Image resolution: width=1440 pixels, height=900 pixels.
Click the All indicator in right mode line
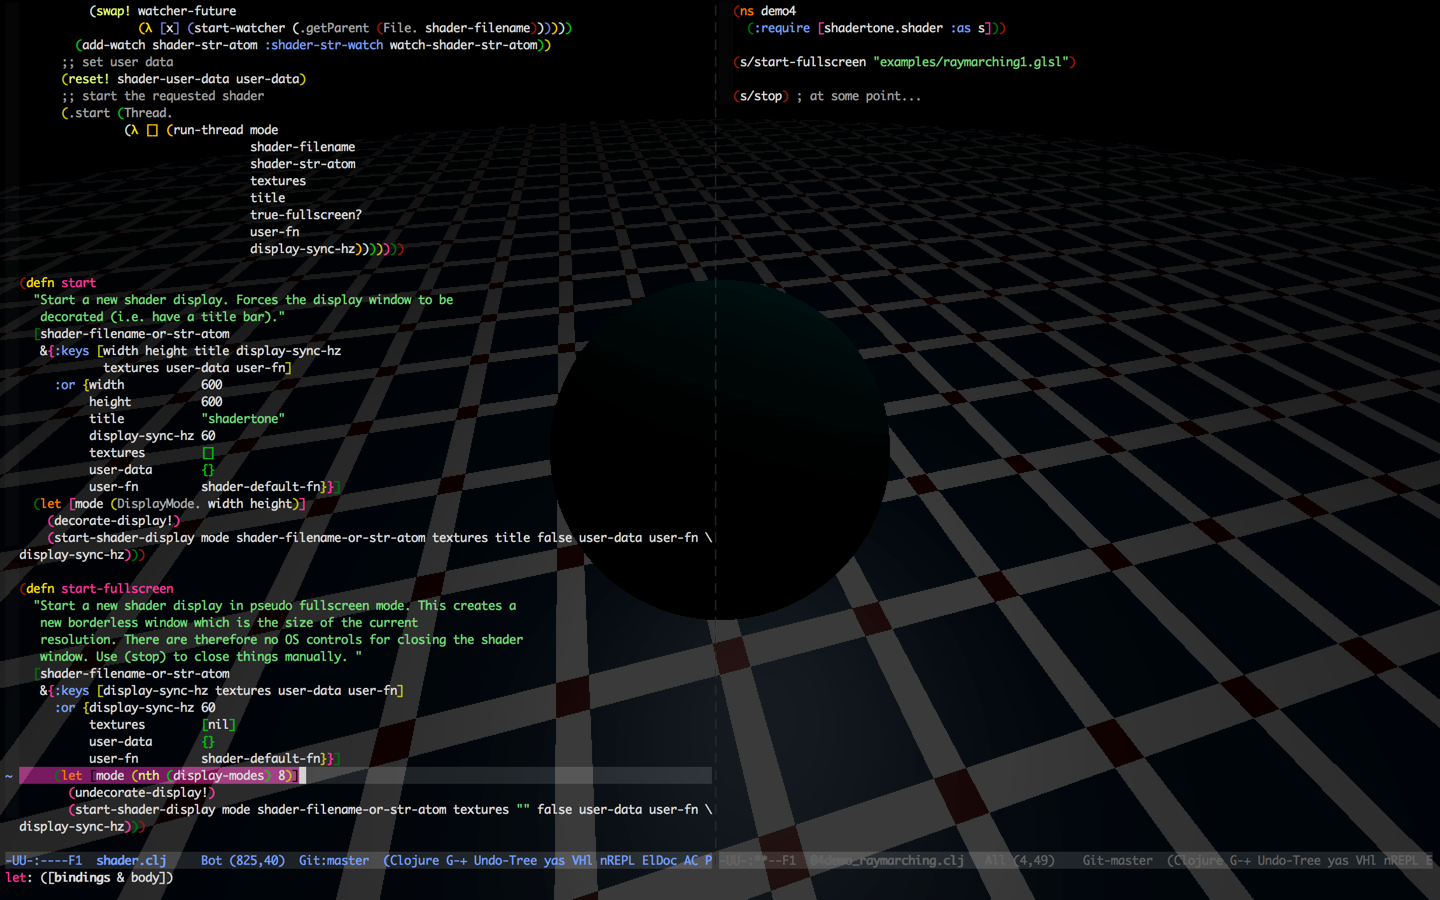click(x=994, y=860)
